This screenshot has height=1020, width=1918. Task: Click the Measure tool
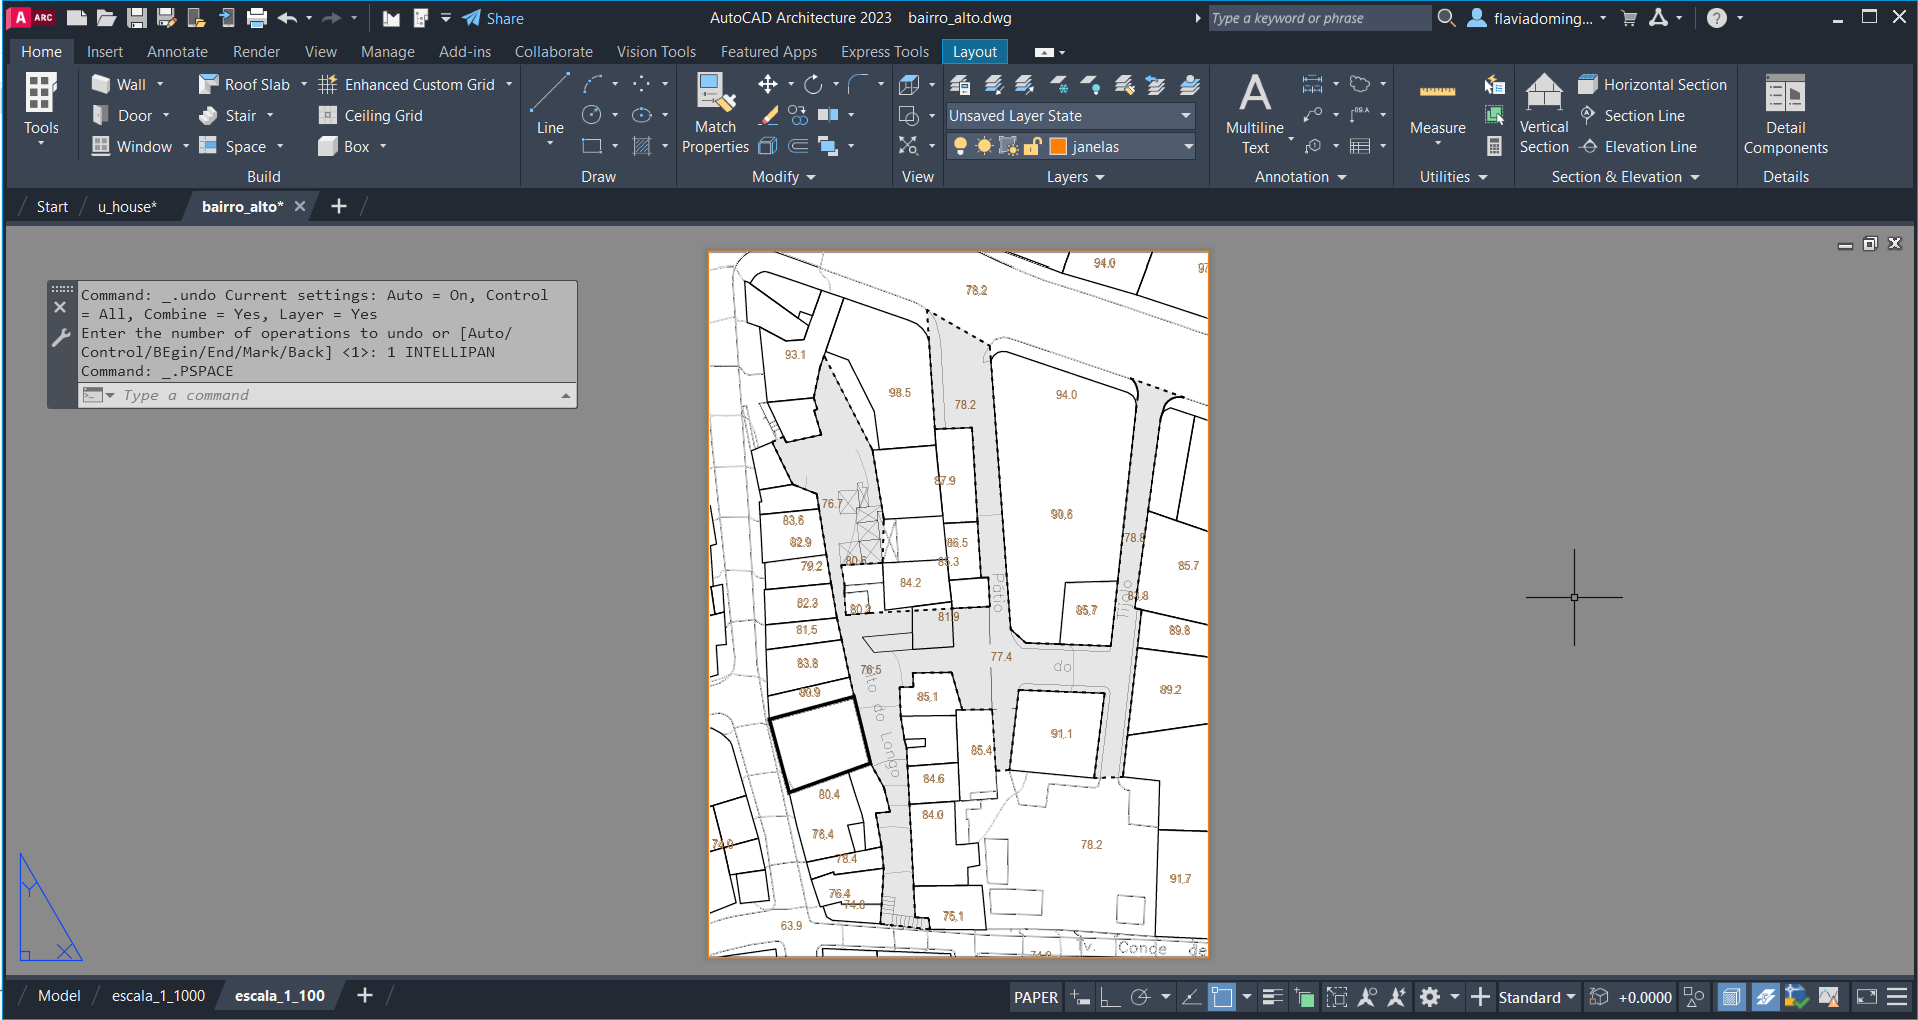click(x=1437, y=108)
